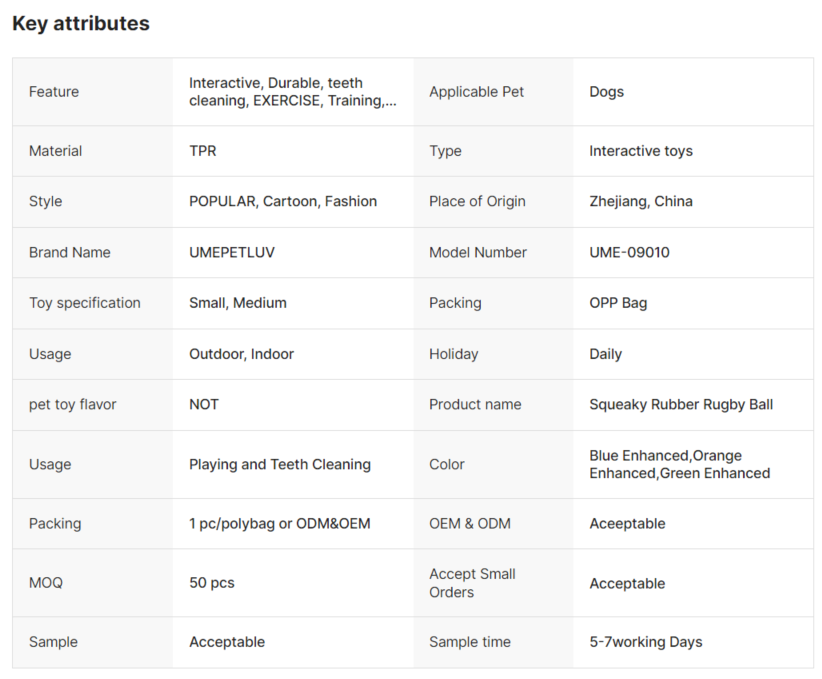
Task: Click the Interactive toys type value
Action: coord(641,151)
